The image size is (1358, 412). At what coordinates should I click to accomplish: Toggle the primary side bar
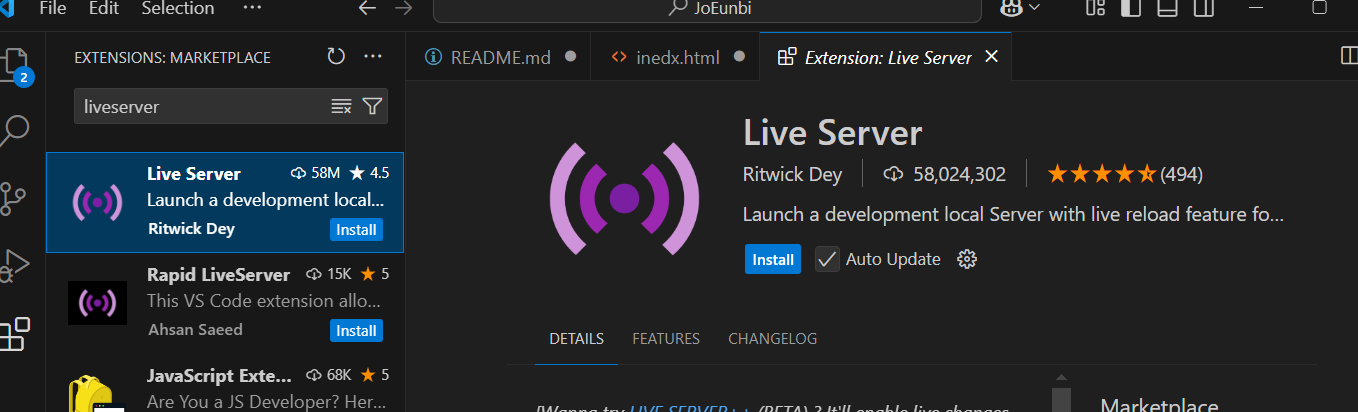(1131, 8)
